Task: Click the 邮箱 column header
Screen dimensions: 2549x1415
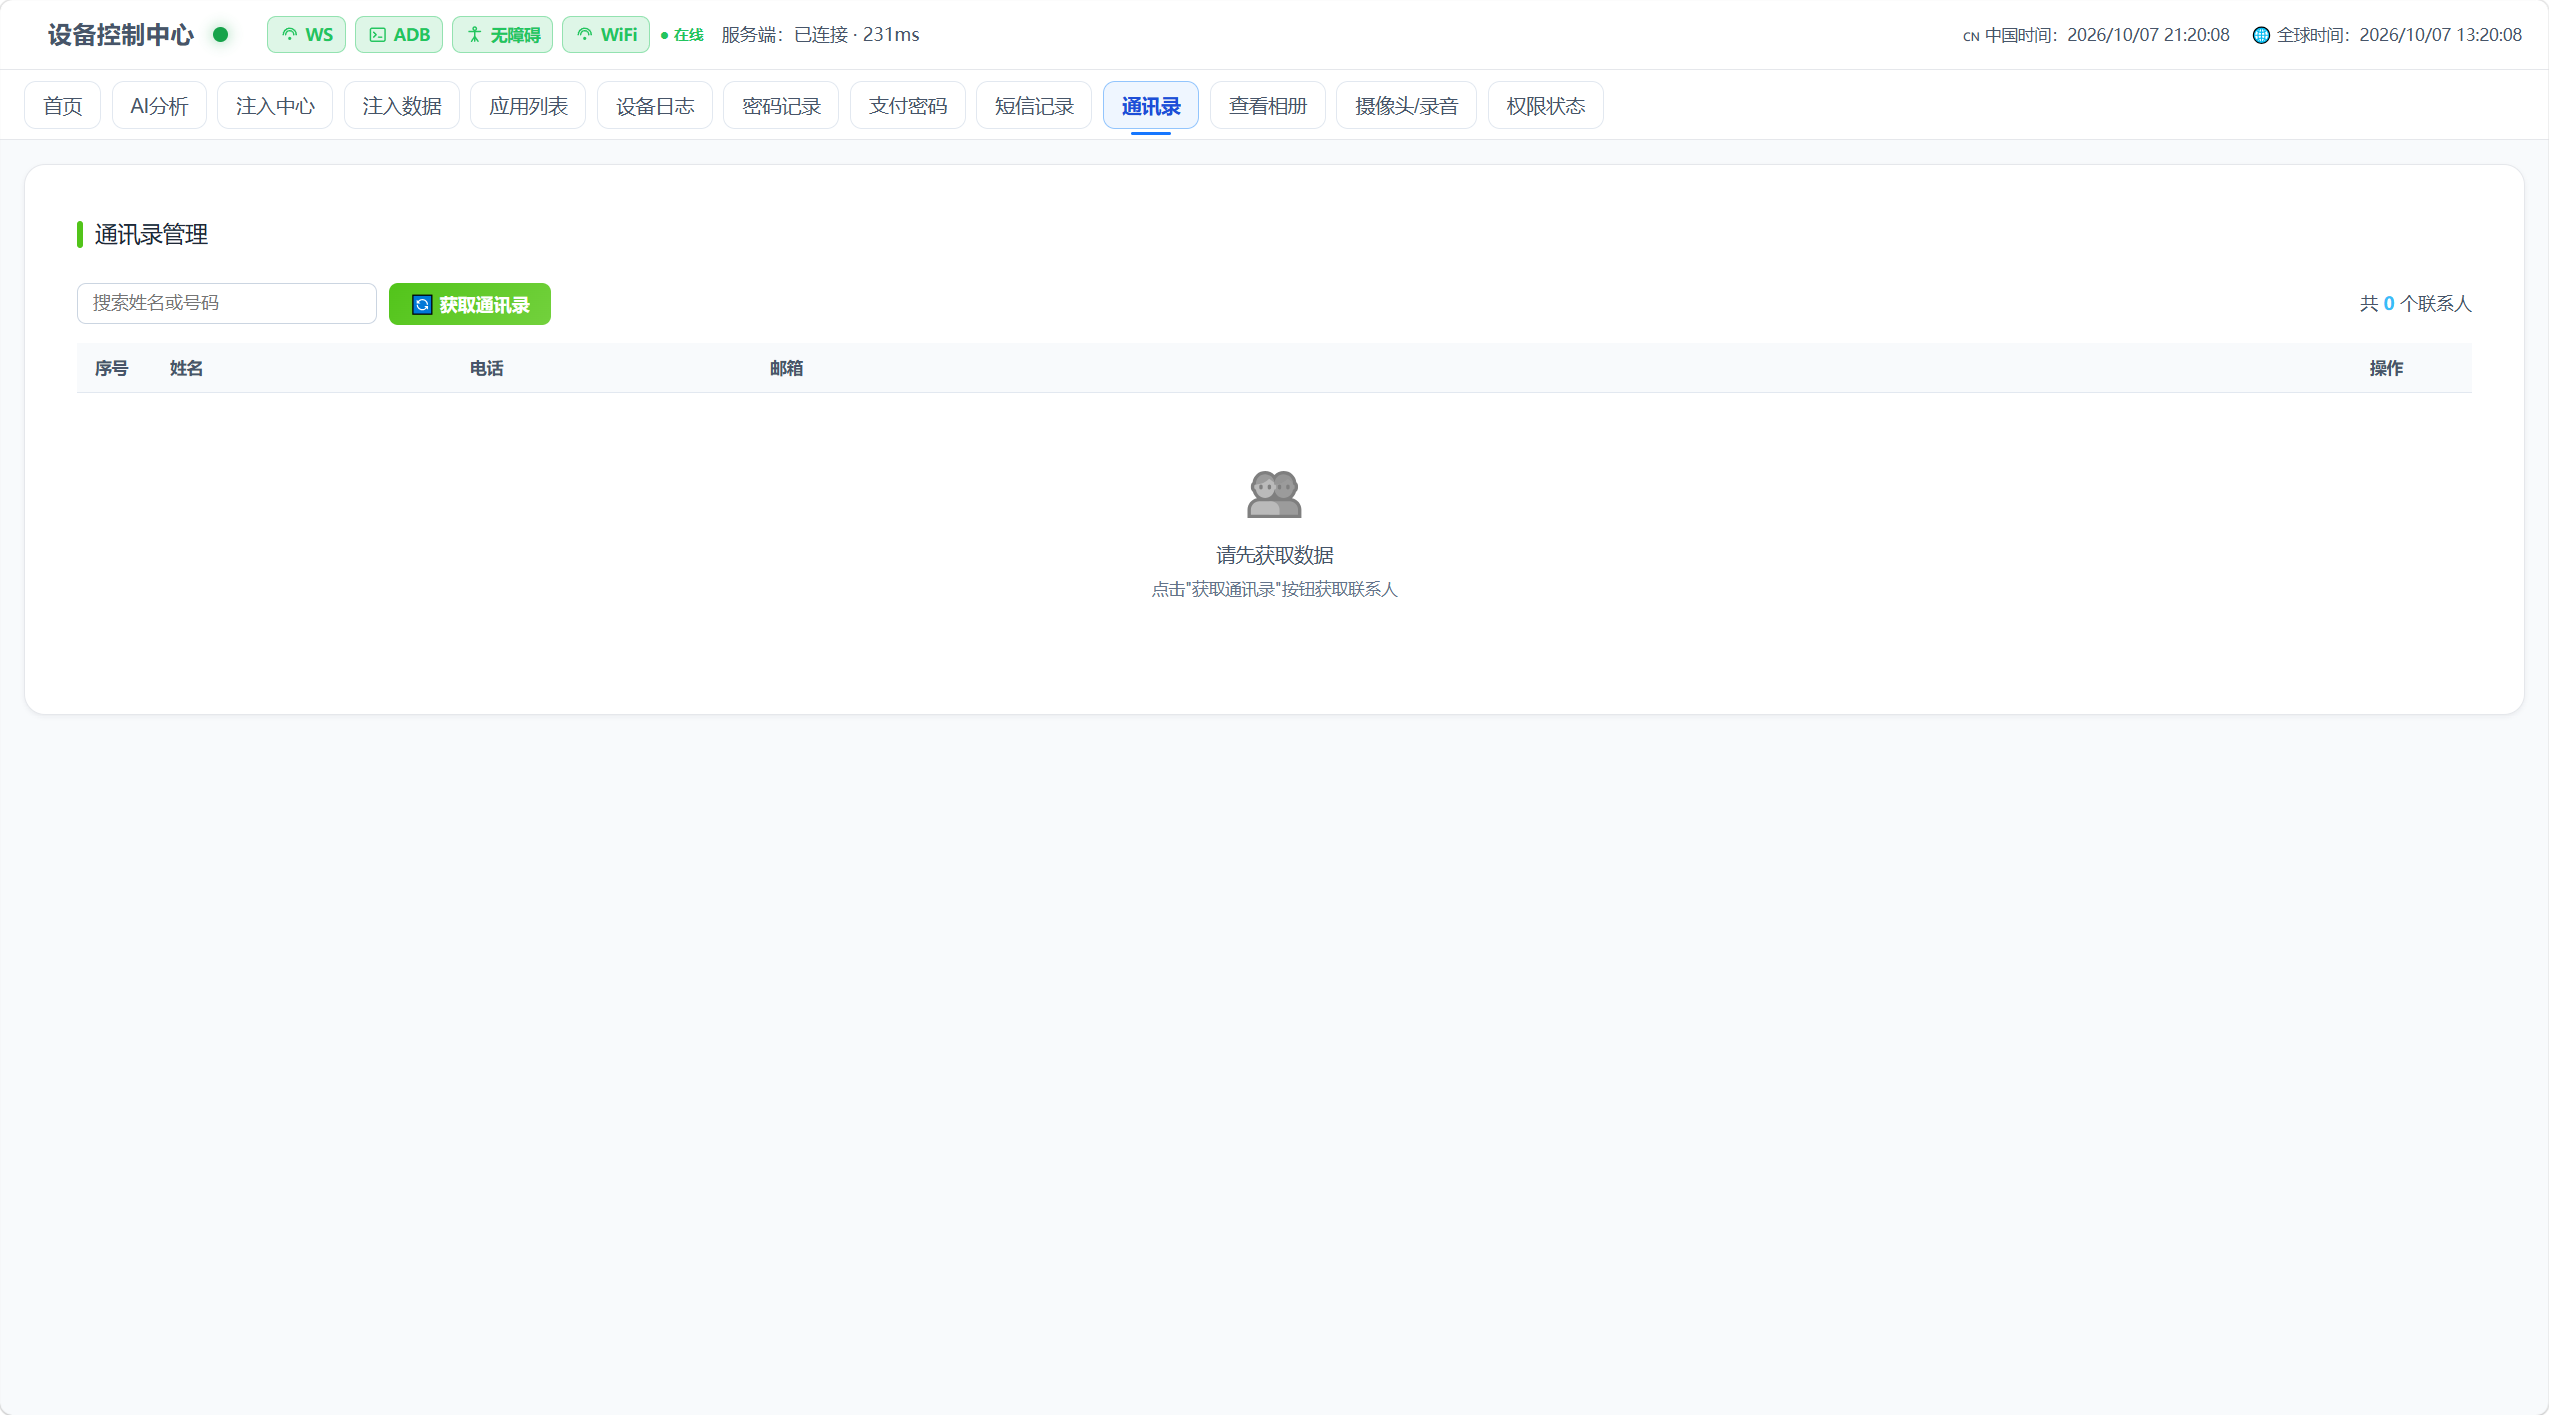Action: [x=786, y=369]
